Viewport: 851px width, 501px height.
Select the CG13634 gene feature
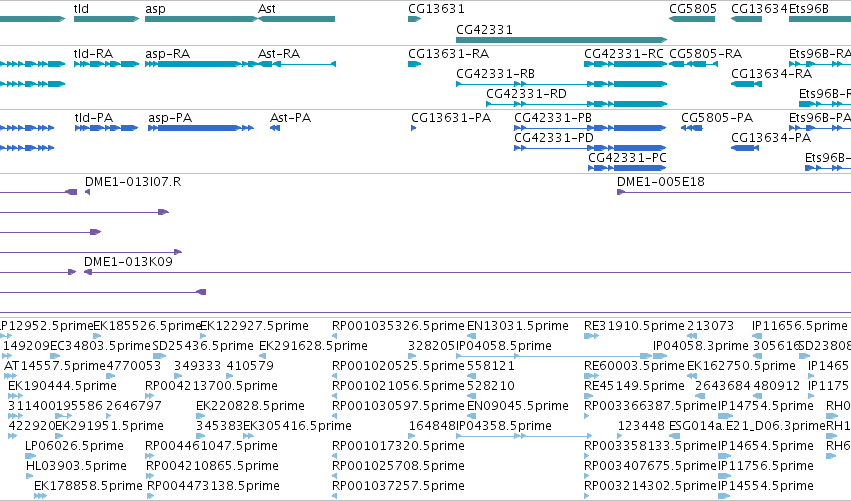click(747, 19)
